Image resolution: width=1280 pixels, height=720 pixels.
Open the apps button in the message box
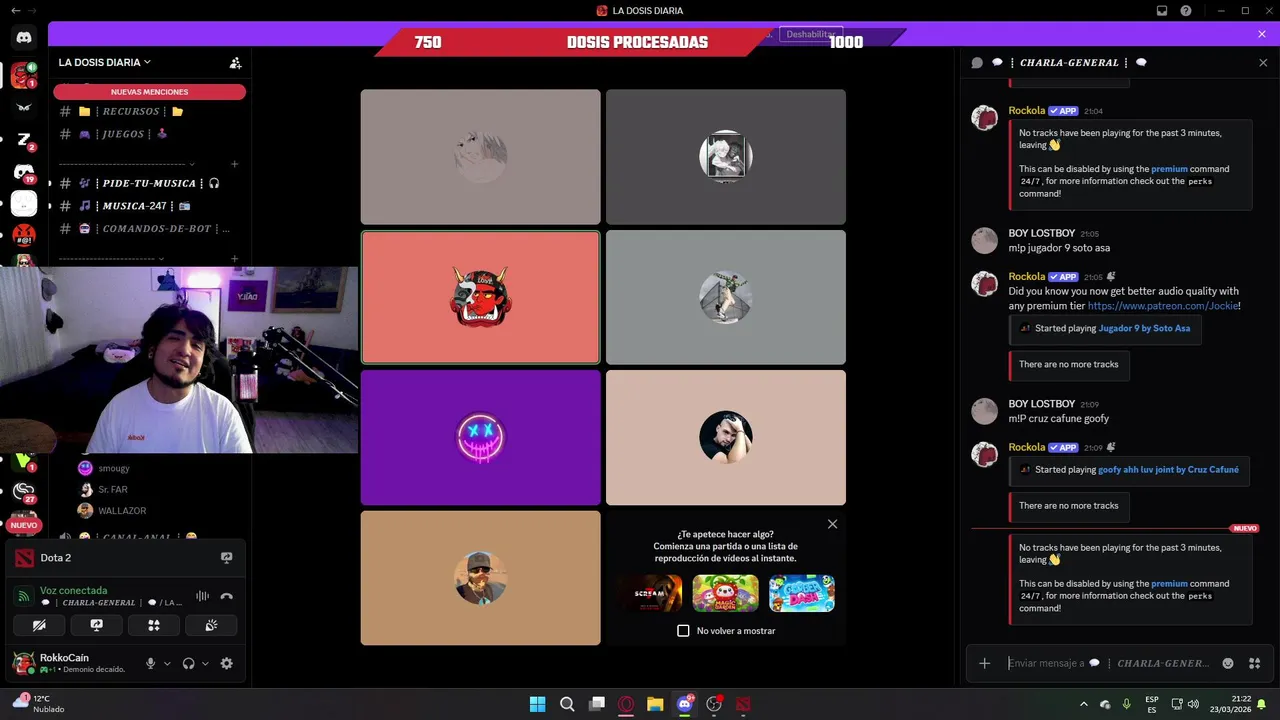pyautogui.click(x=1254, y=663)
